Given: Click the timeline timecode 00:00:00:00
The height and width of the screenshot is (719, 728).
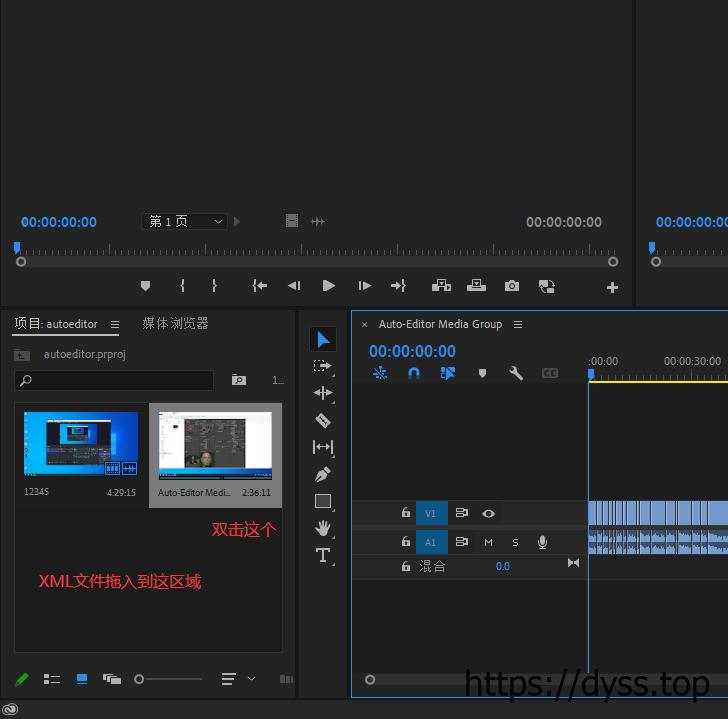Looking at the screenshot, I should tap(412, 351).
